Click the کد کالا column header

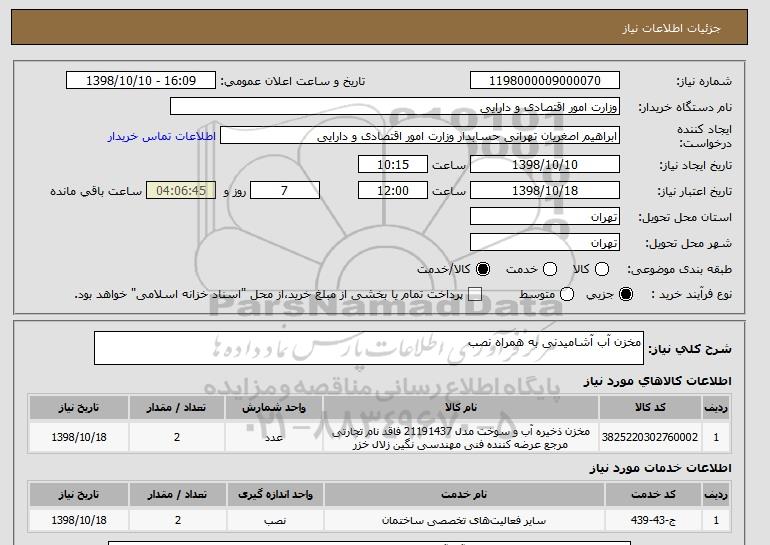pos(650,407)
